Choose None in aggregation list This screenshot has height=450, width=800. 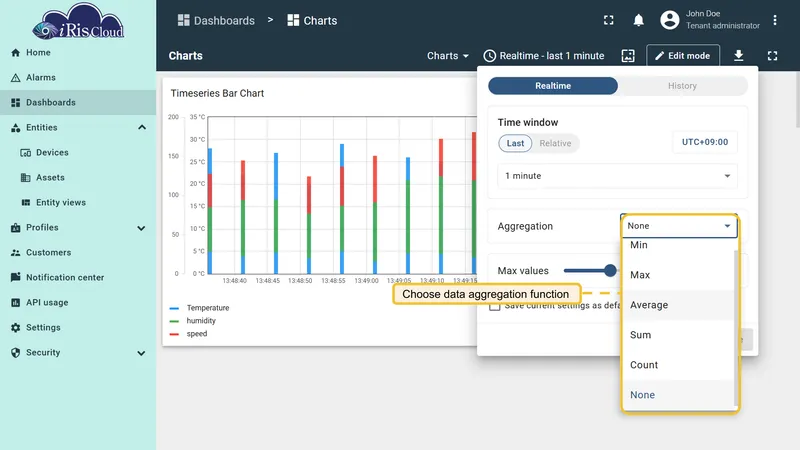678,395
